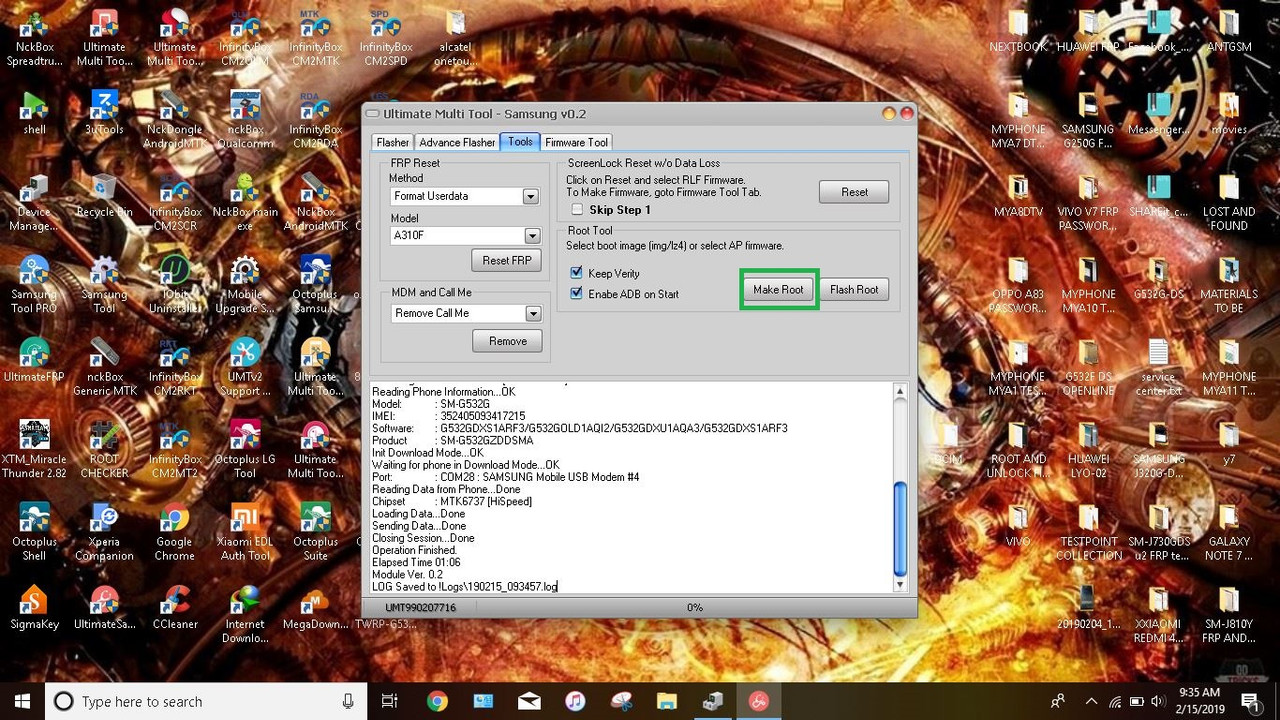Viewport: 1280px width, 720px height.
Task: Open the GALAXY NOTE 7 folder
Action: coord(1229,532)
